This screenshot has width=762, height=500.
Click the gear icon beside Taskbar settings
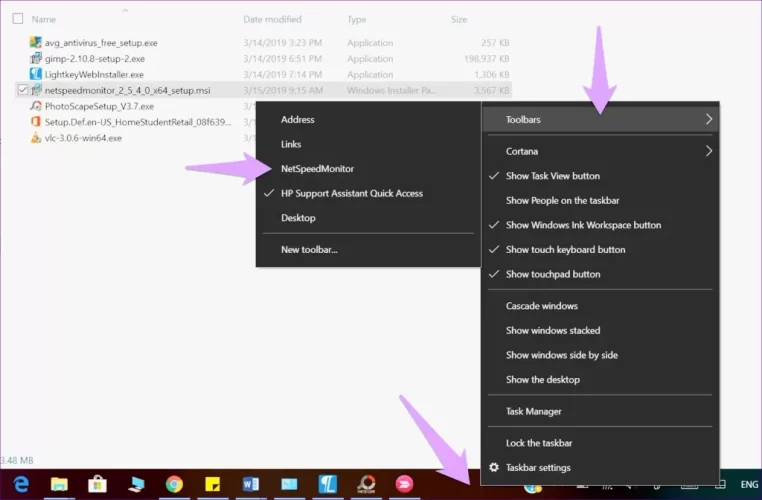[x=492, y=468]
